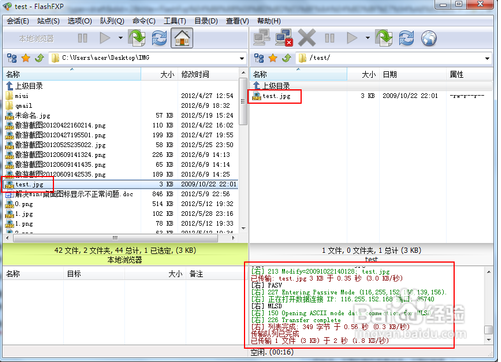501x362 pixels.
Task: Click the globe icon in remote toolbar
Action: point(429,38)
